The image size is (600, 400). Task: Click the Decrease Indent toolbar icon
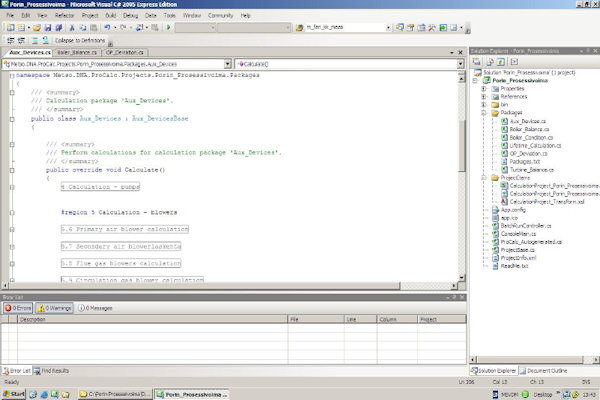[10, 40]
